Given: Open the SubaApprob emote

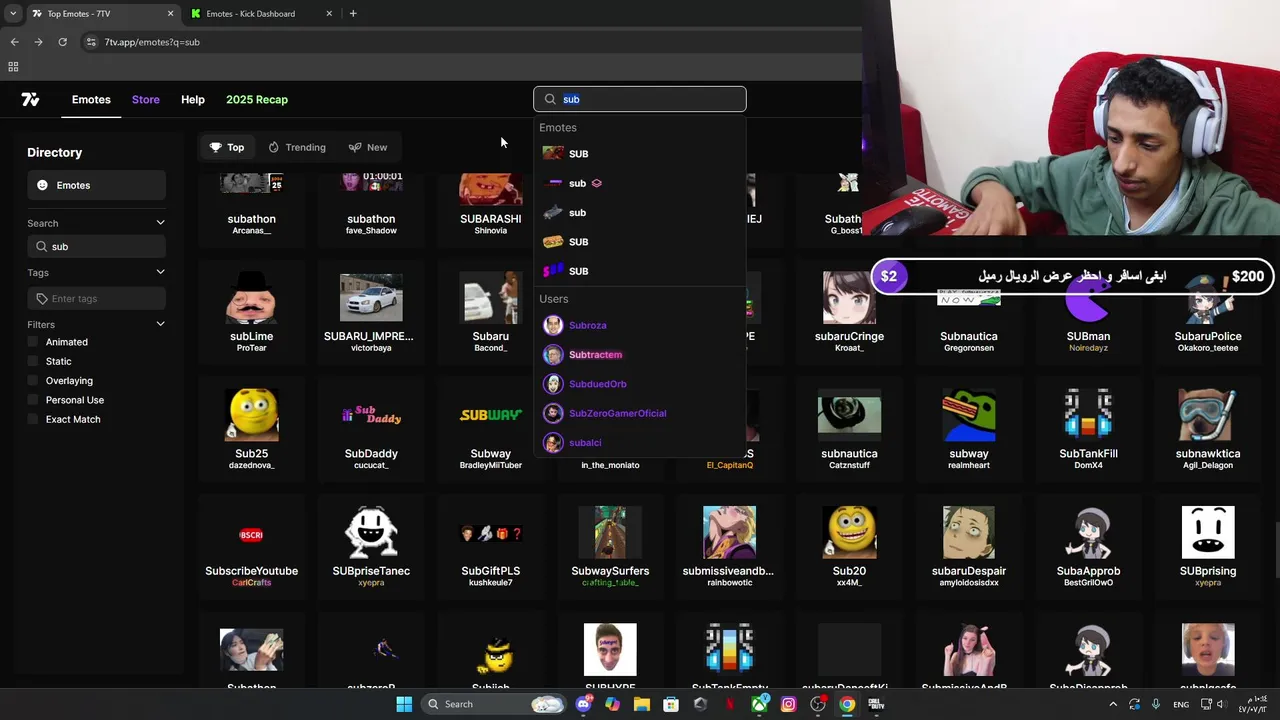Looking at the screenshot, I should click(x=1088, y=545).
